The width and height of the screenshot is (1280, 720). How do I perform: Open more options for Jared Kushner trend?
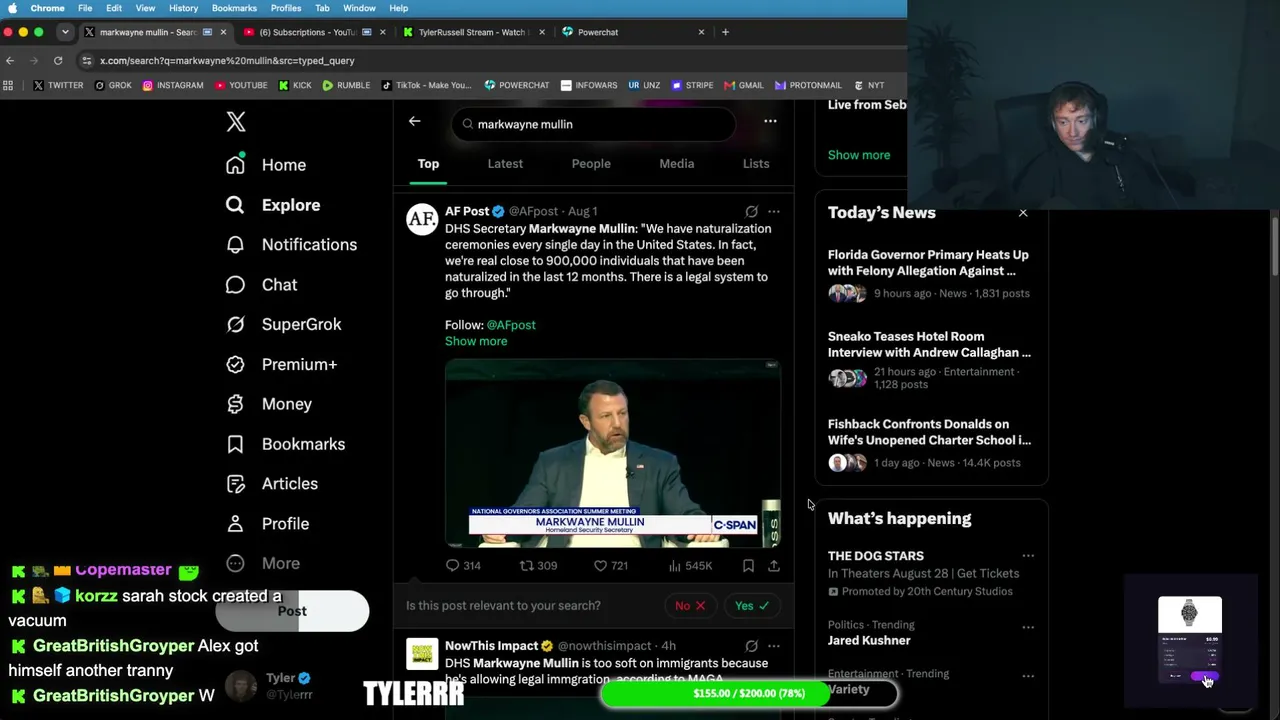pos(1028,627)
